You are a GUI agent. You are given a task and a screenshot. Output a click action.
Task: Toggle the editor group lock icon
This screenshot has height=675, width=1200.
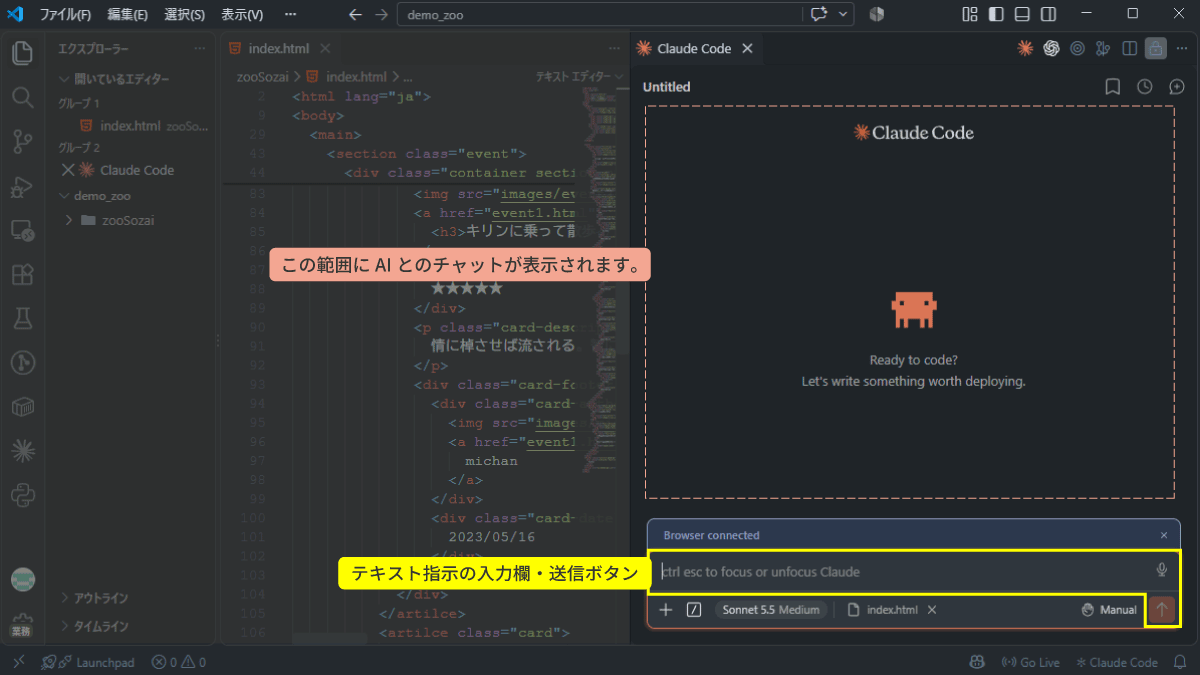(1155, 48)
